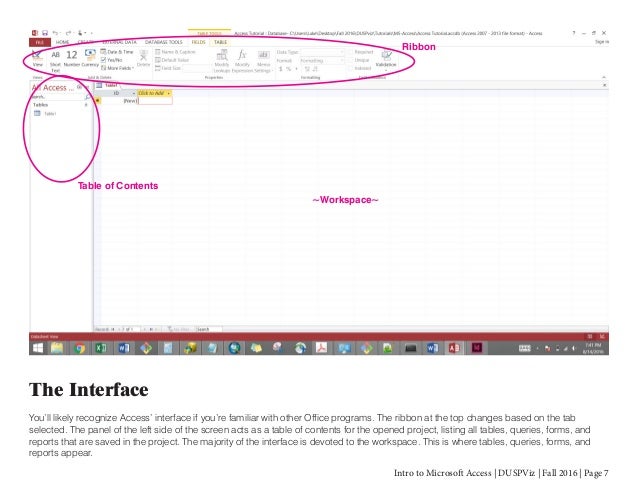Click the Delete field button
Viewport: 638px width, 493px height.
point(143,59)
